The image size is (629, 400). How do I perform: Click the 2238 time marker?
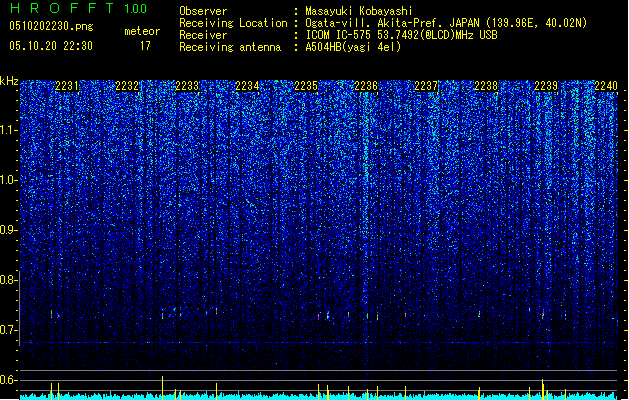[x=486, y=86]
